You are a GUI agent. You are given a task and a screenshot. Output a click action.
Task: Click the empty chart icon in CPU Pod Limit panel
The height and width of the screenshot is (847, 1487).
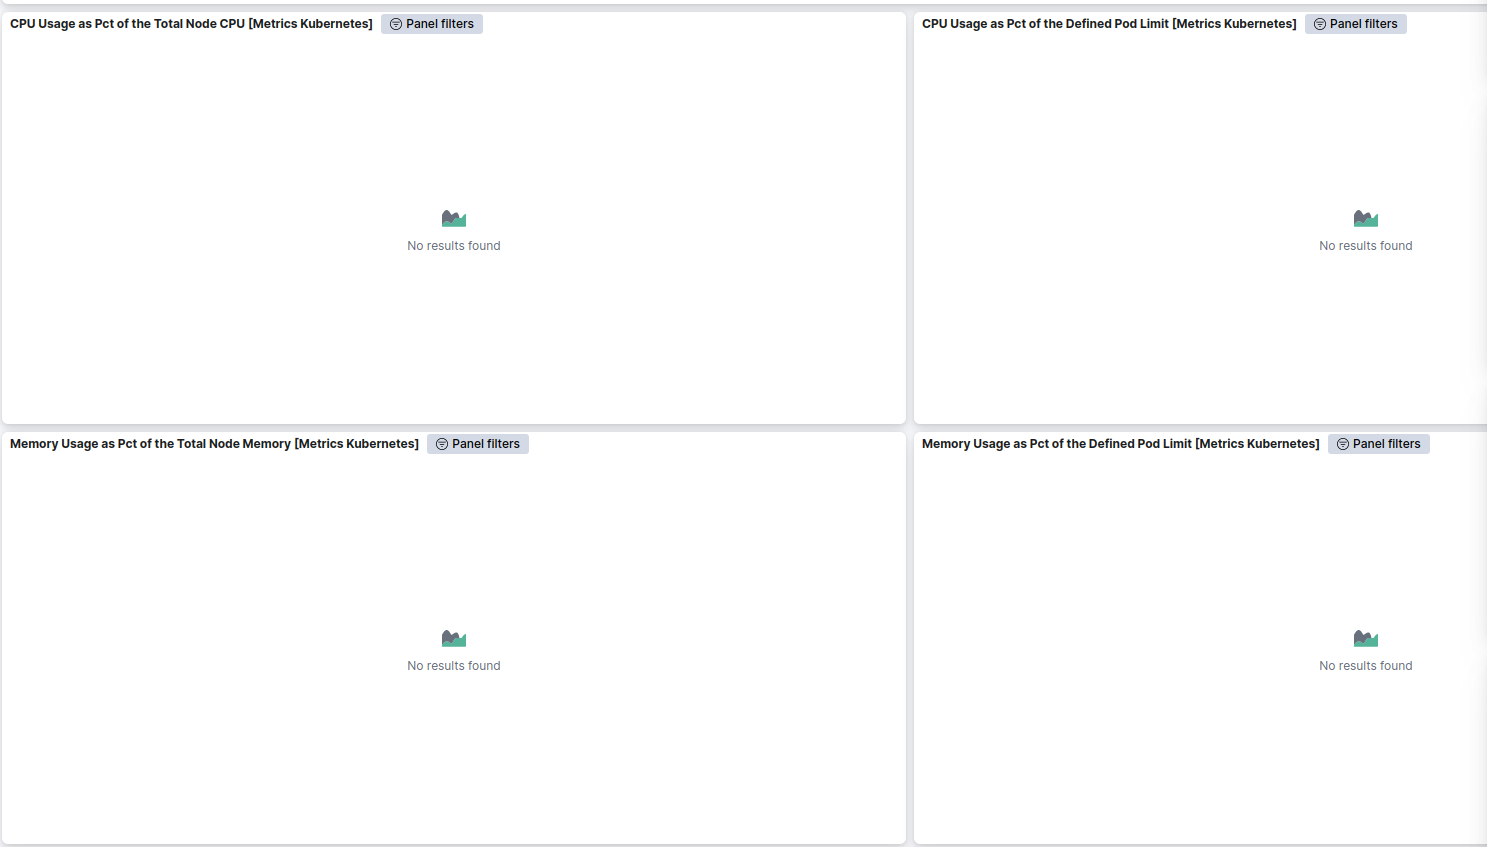point(1366,218)
